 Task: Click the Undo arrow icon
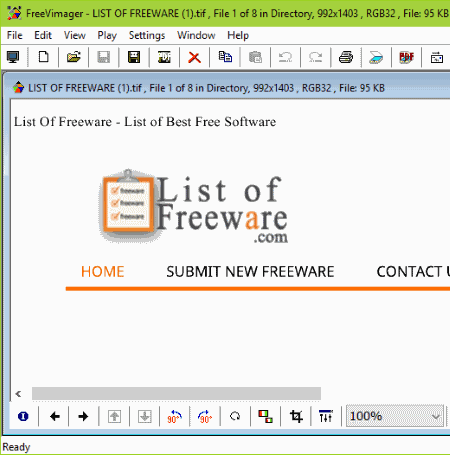(285, 57)
